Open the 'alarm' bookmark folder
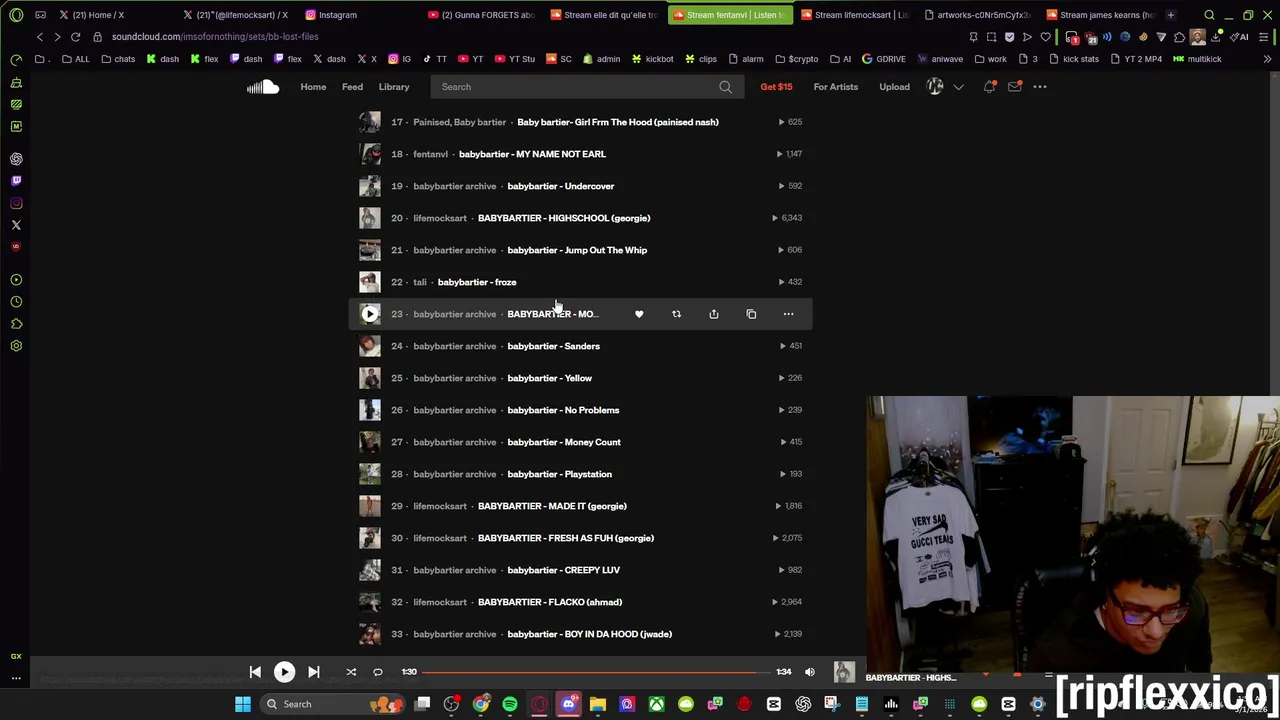The image size is (1280, 720). [746, 59]
